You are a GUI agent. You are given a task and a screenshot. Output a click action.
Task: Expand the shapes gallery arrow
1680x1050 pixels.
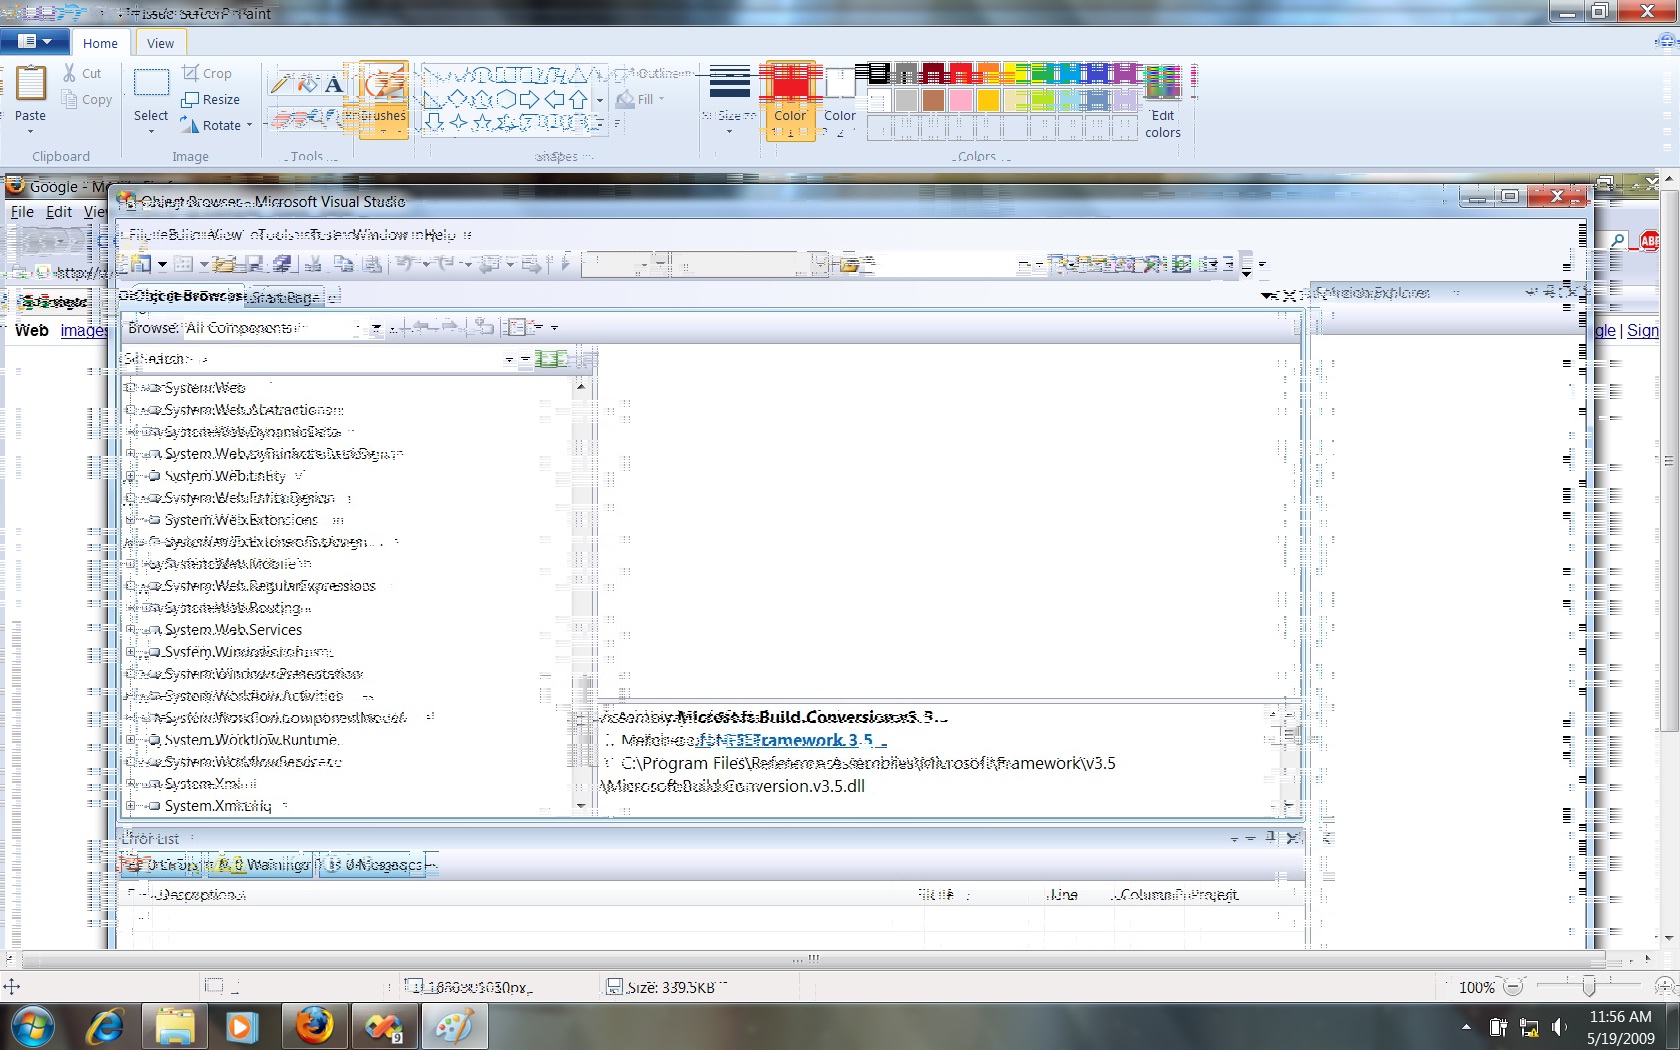coord(600,122)
